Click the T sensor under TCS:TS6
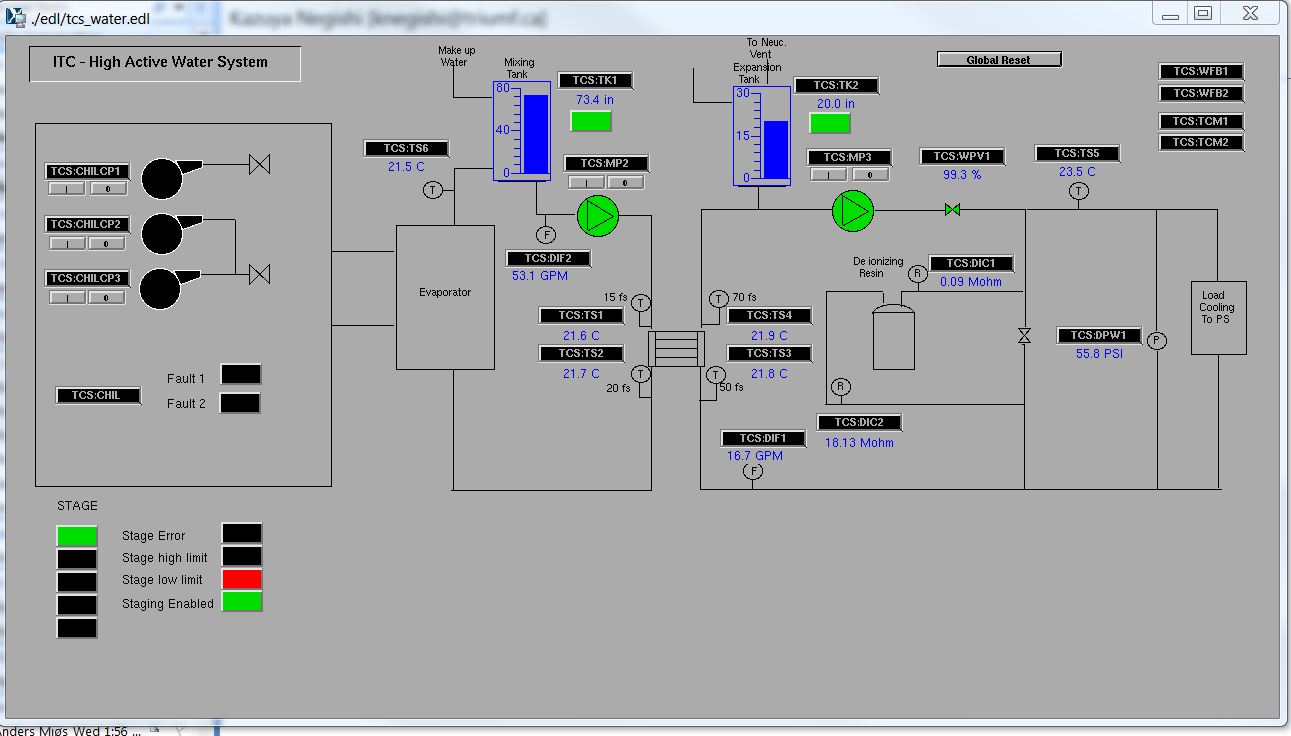Viewport: 1291px width, 736px height. click(x=433, y=190)
